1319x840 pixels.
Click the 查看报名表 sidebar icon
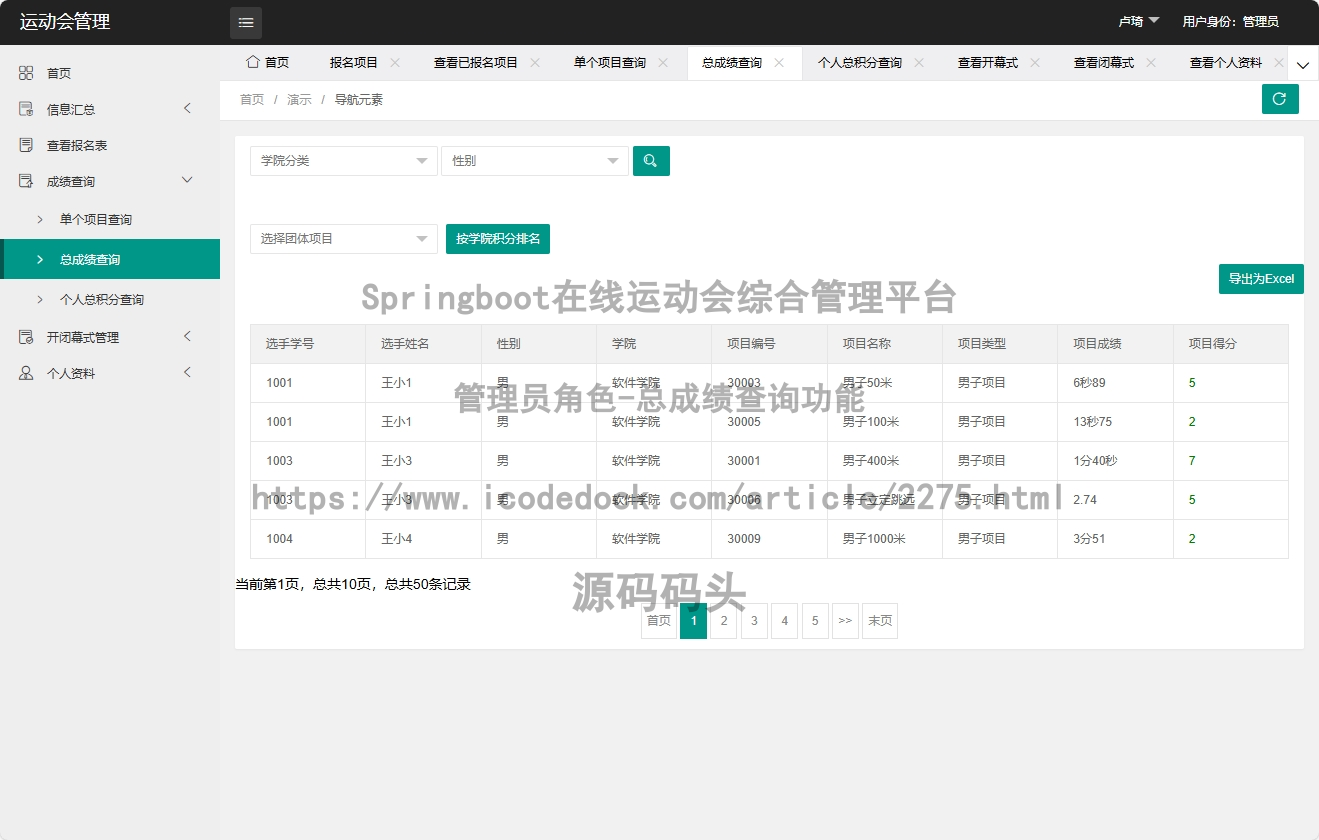(26, 145)
